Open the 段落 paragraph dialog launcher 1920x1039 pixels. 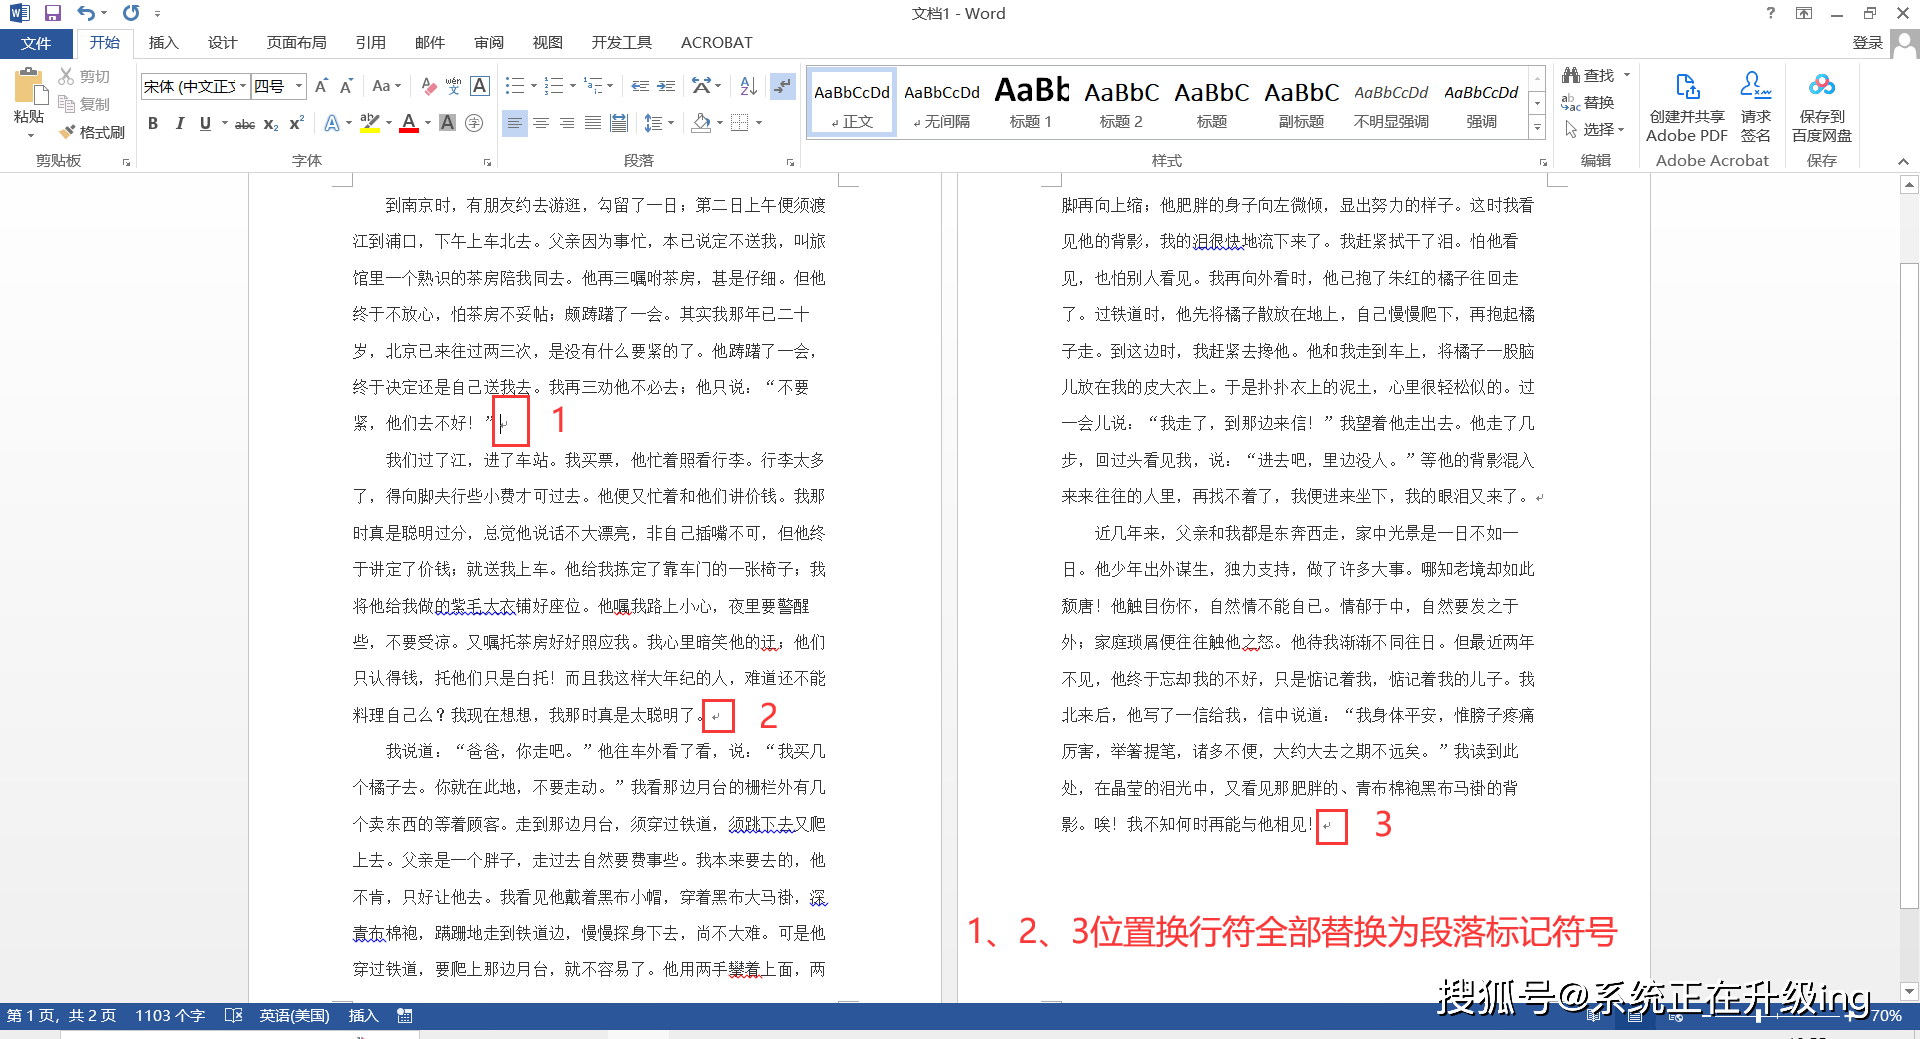pyautogui.click(x=790, y=162)
